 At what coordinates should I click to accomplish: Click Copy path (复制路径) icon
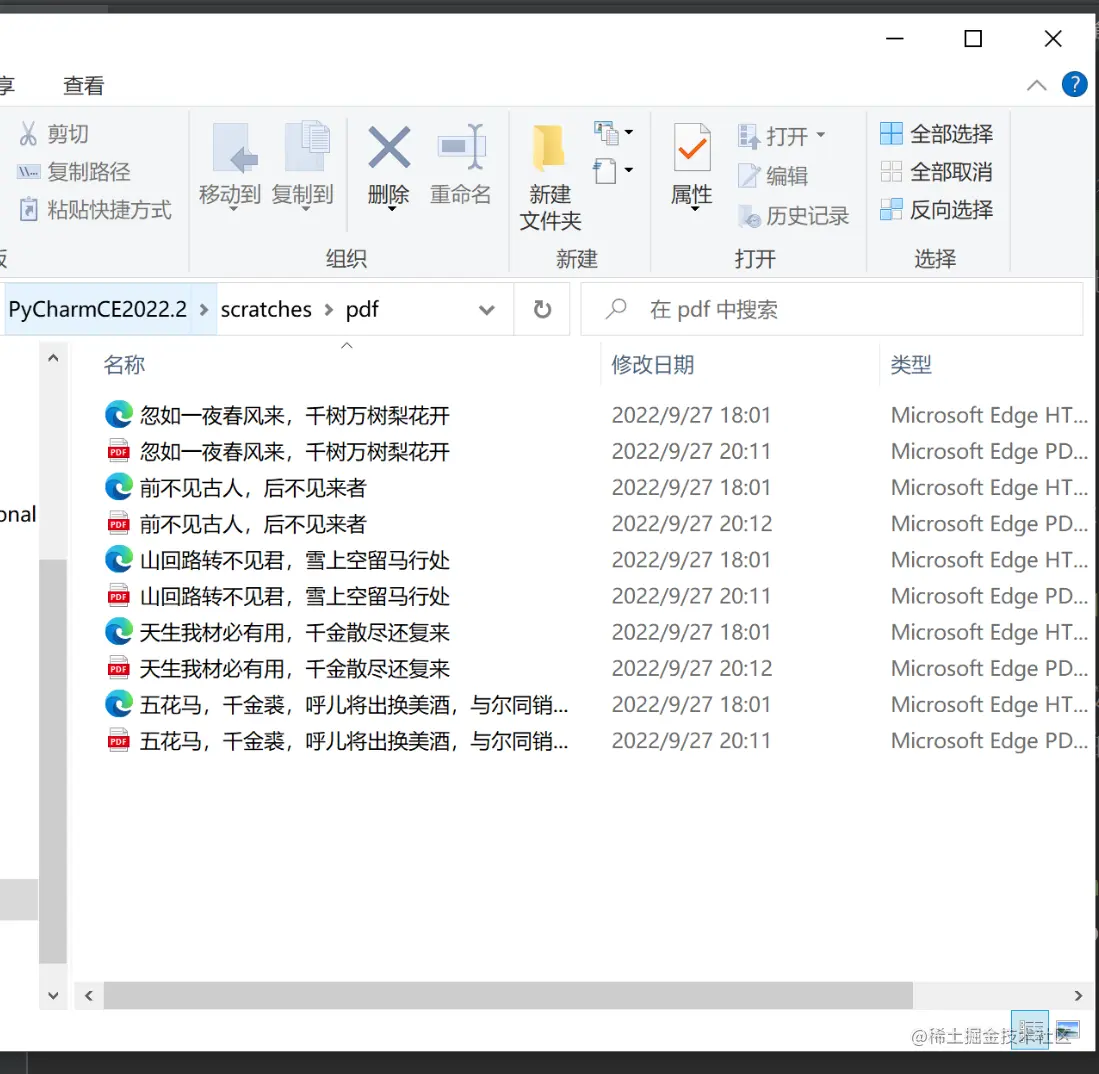click(x=28, y=172)
